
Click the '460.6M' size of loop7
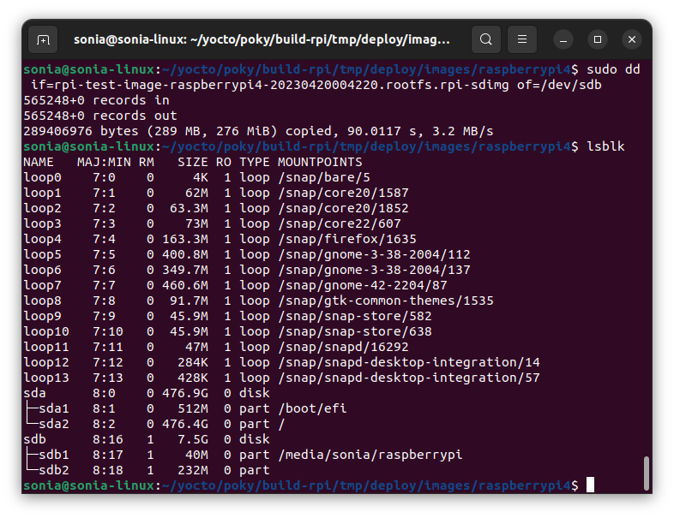tap(185, 286)
